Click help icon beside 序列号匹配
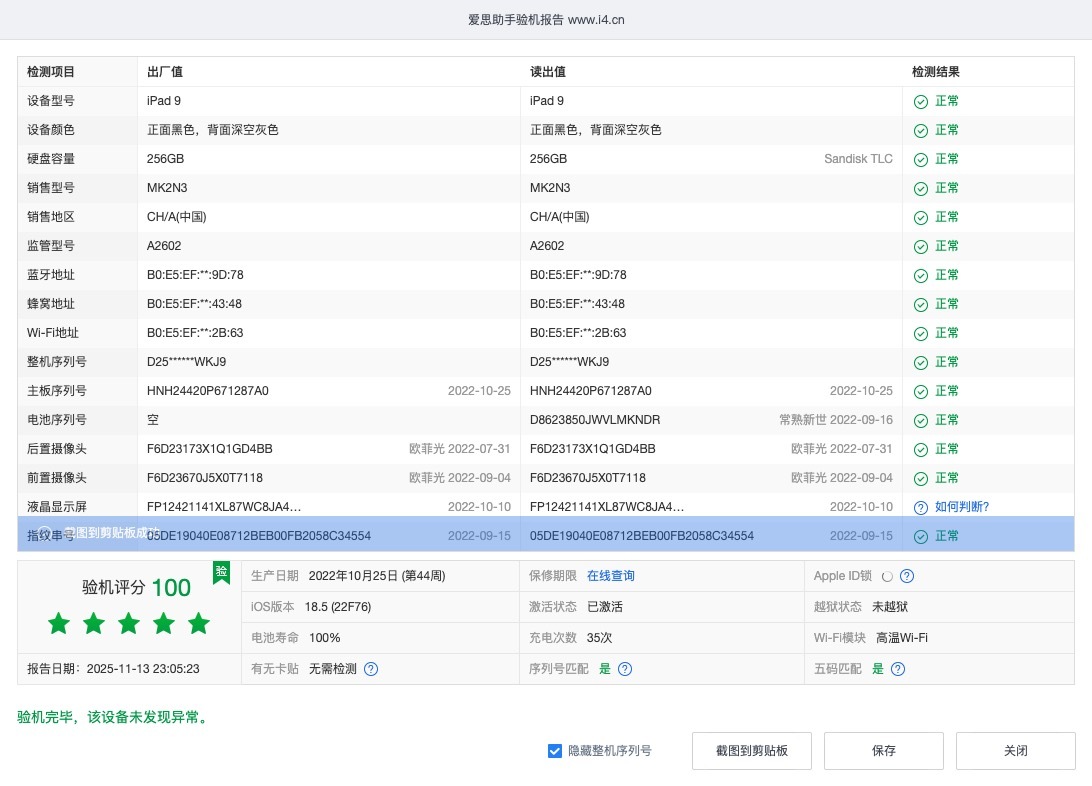The height and width of the screenshot is (786, 1092). [625, 669]
